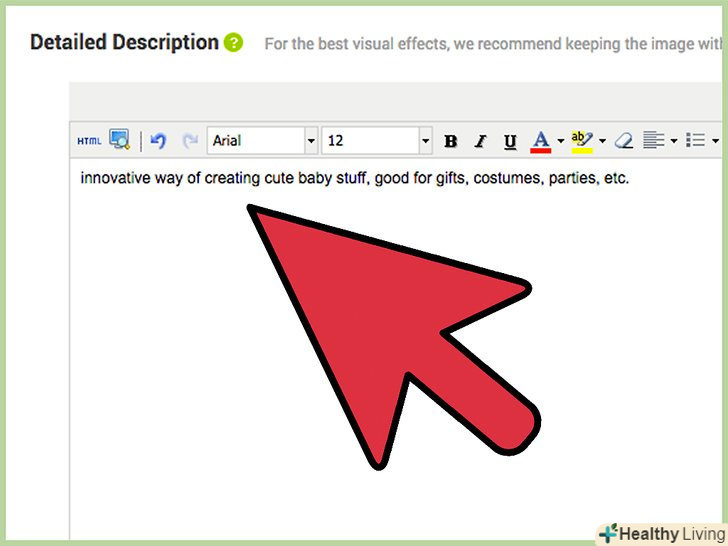Screen dimensions: 728x546
Task: Open the Arial font family dropdown
Action: (x=311, y=140)
